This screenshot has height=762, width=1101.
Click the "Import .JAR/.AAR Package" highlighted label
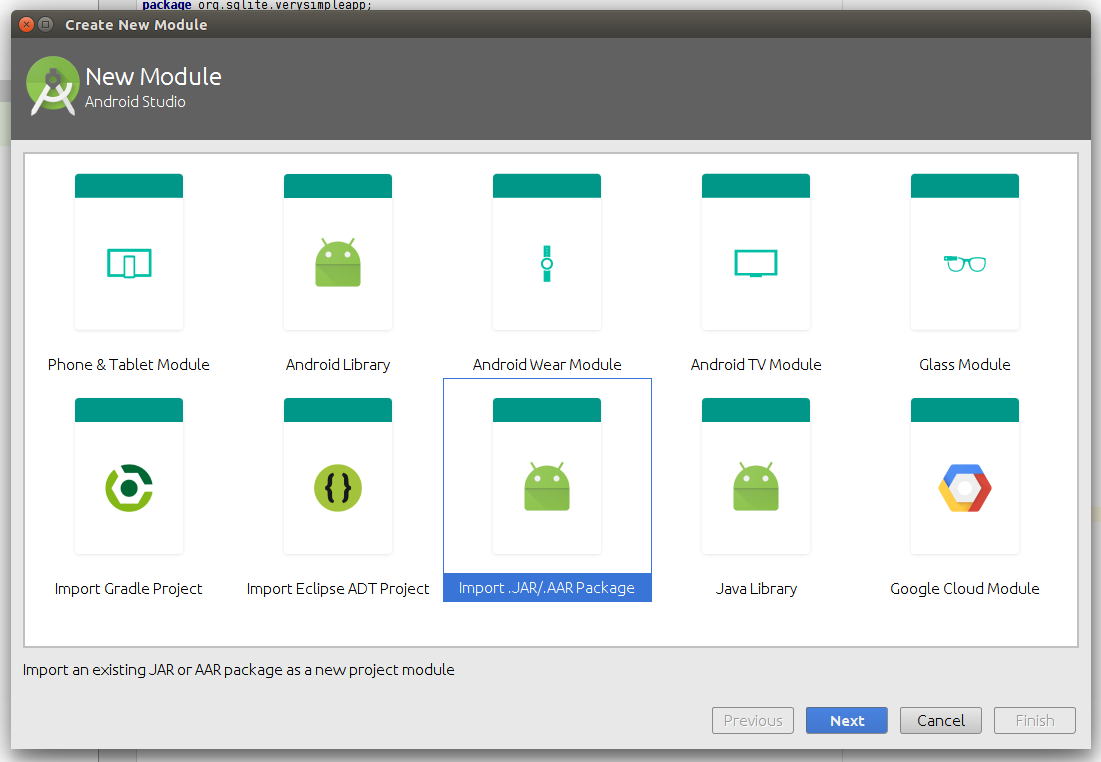546,588
